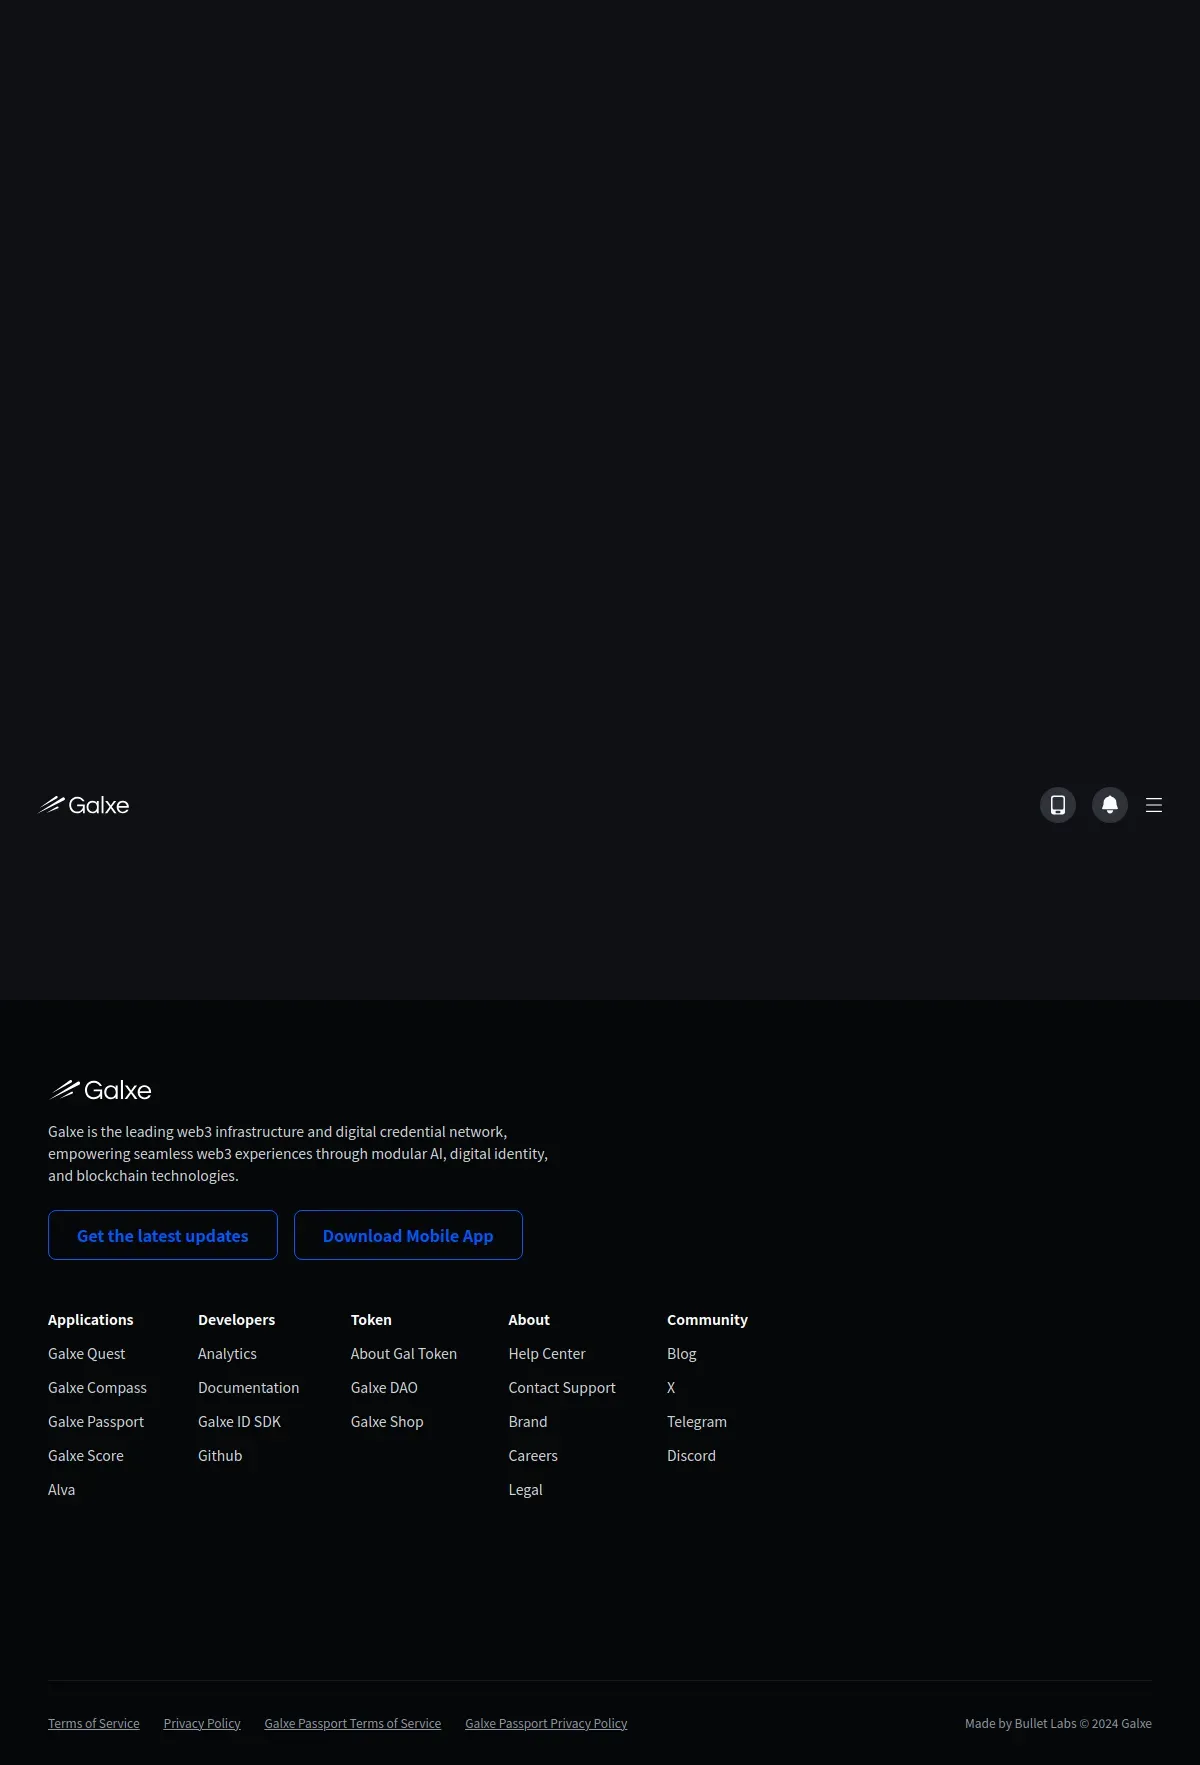The height and width of the screenshot is (1765, 1200).
Task: Open notifications bell icon
Action: 1110,805
